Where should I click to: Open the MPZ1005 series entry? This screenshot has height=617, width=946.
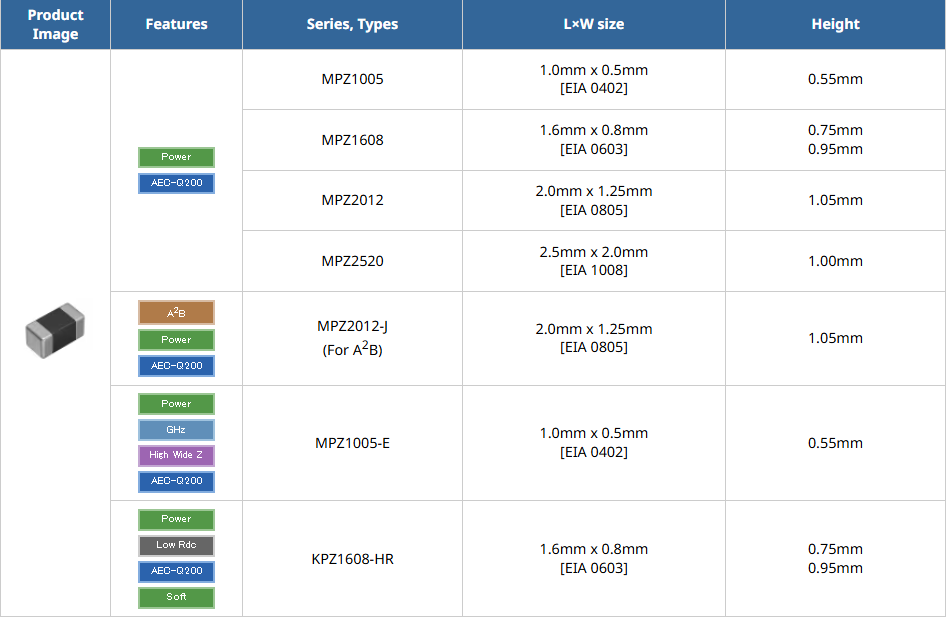click(x=352, y=79)
